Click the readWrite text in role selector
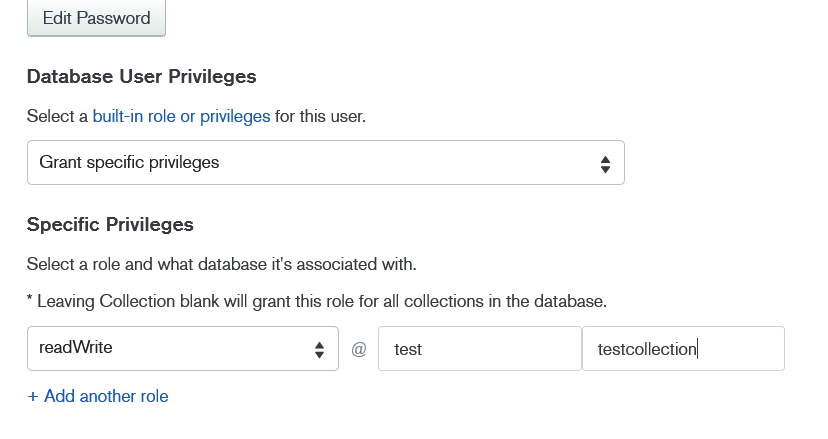 point(75,348)
